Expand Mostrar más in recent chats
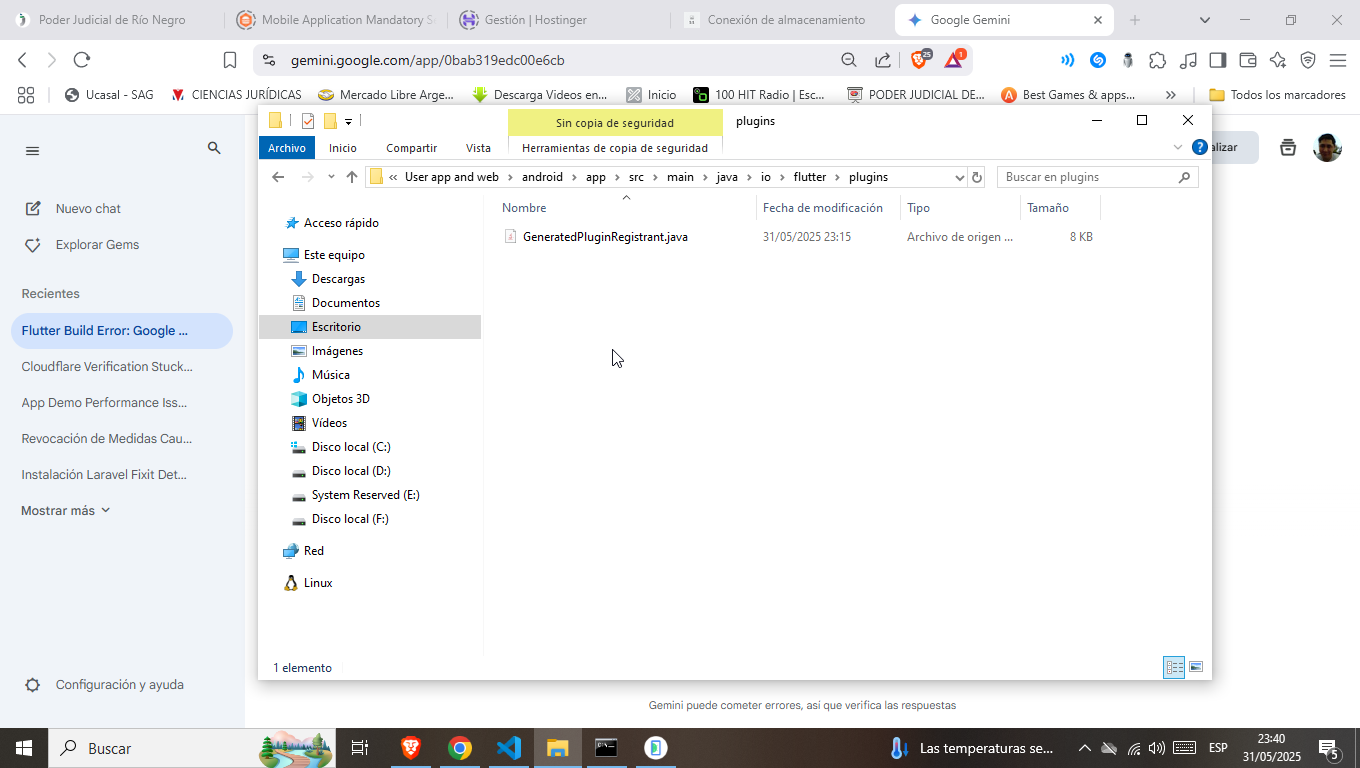This screenshot has height=768, width=1360. tap(66, 510)
